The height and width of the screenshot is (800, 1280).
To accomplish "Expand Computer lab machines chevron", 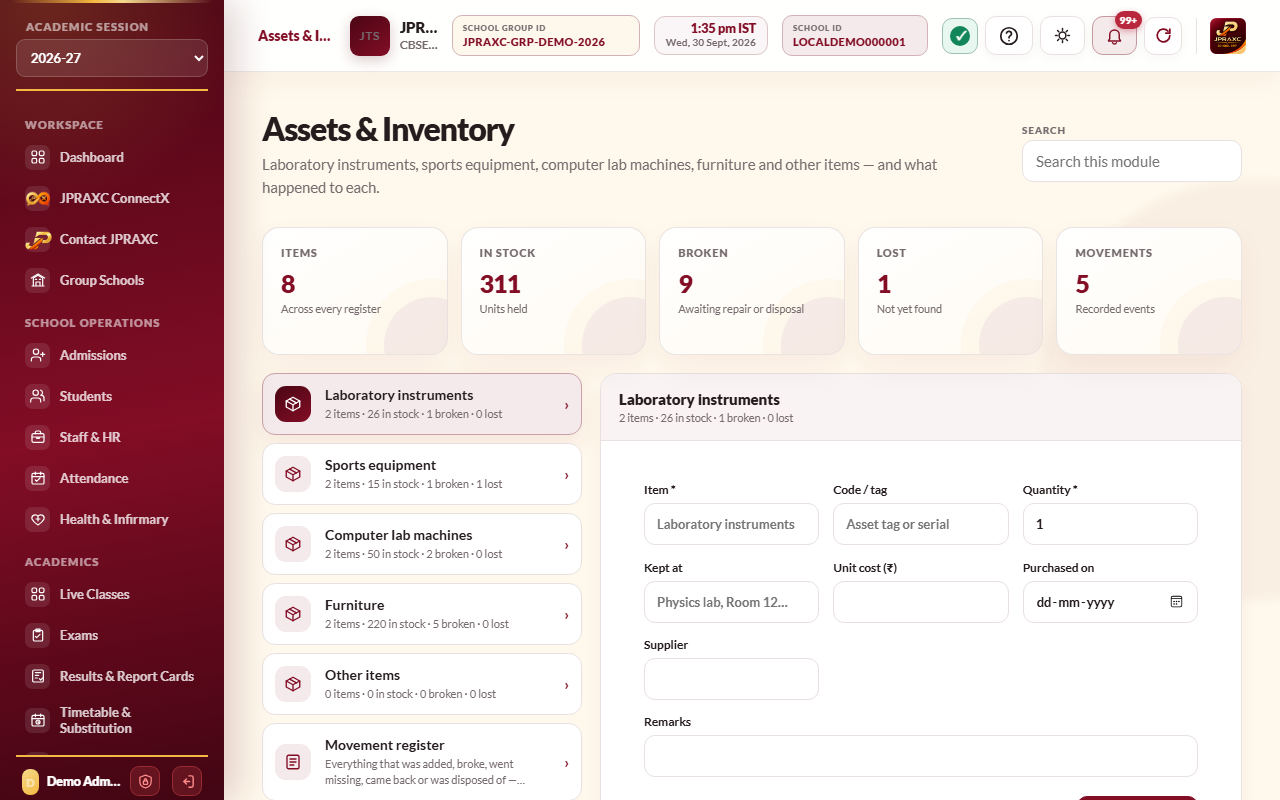I will [566, 545].
